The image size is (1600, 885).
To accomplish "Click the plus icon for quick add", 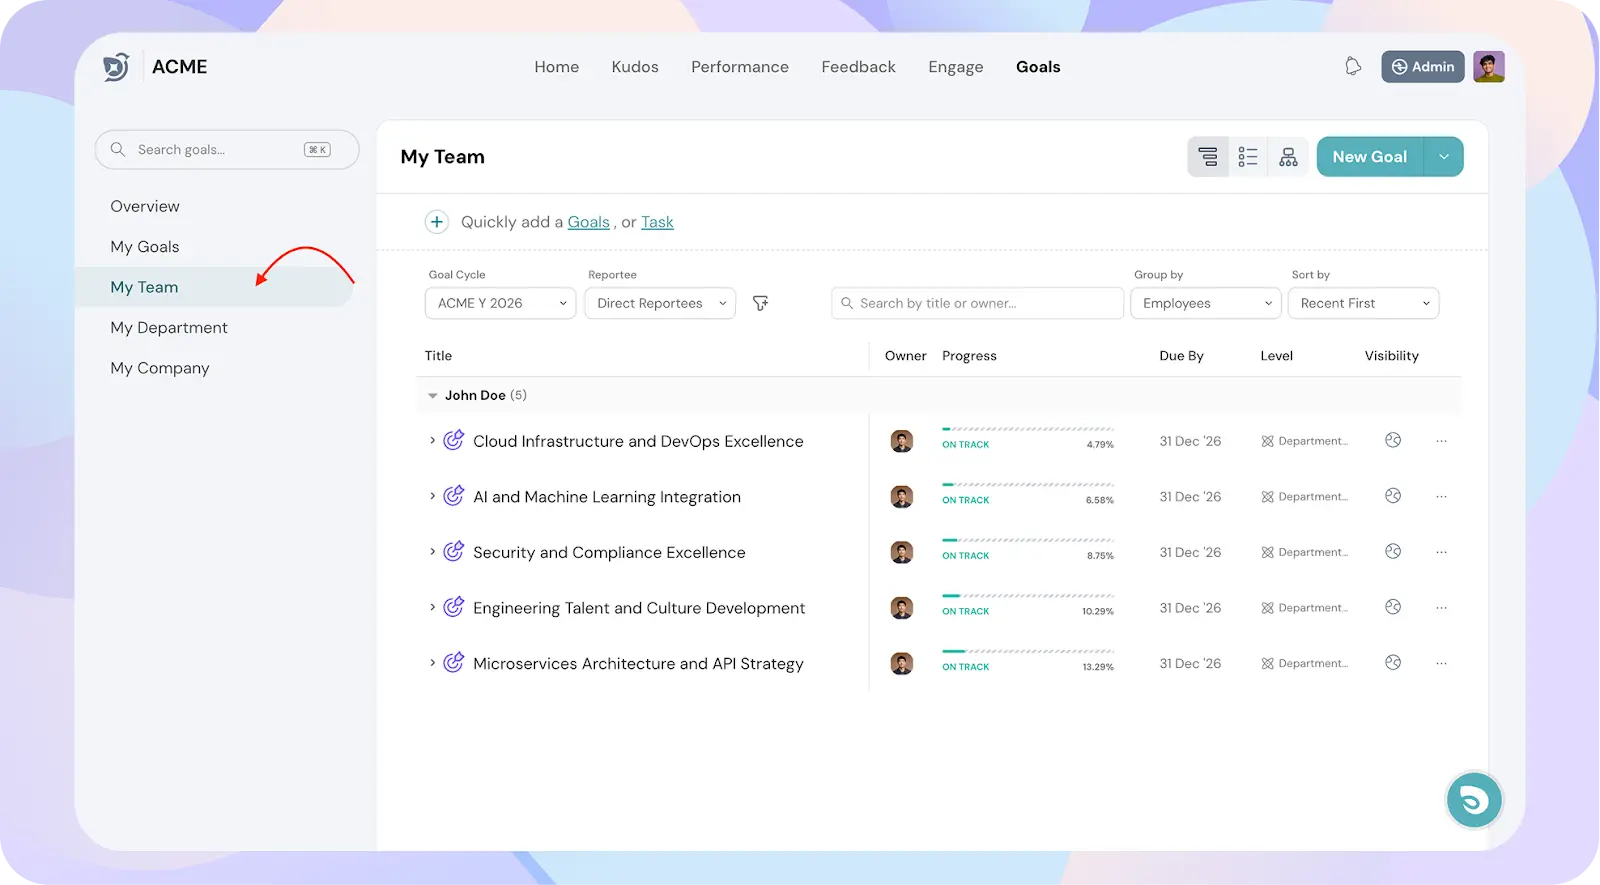I will point(437,222).
